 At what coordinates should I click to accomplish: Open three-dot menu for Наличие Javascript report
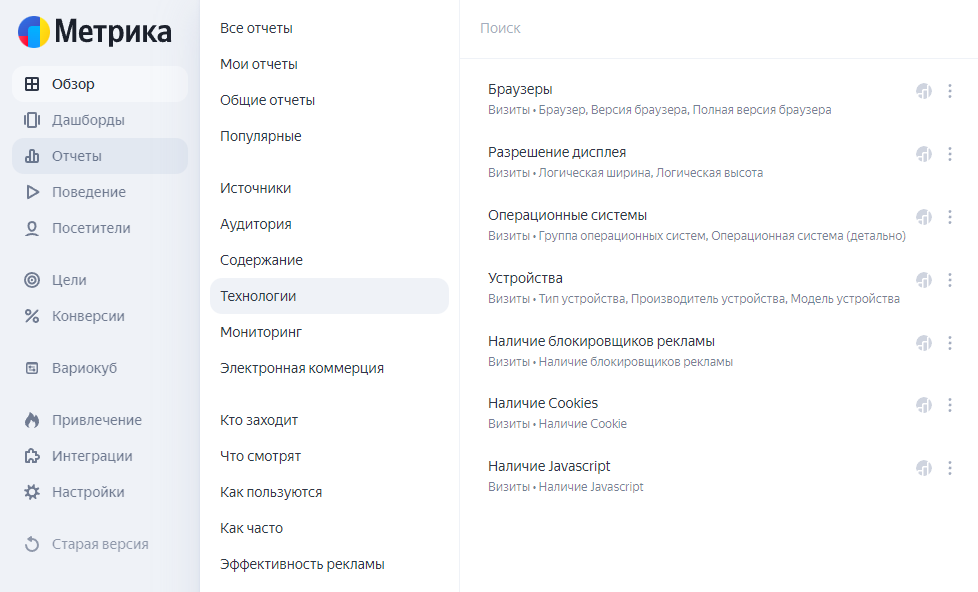pos(950,468)
